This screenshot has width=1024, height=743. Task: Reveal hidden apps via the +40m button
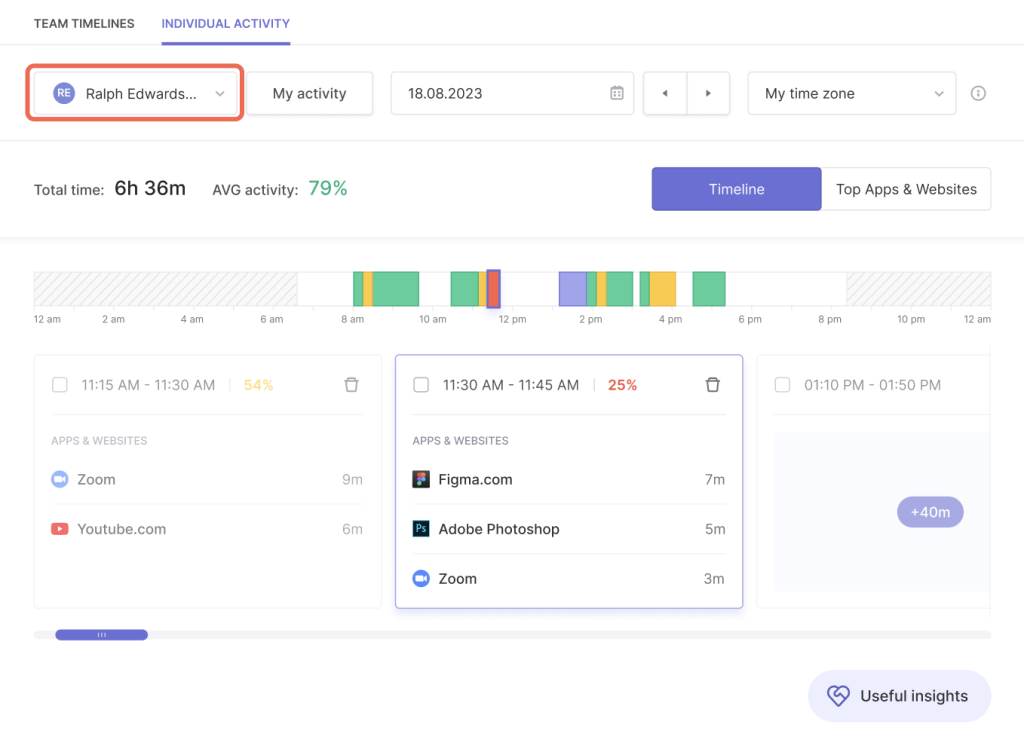point(929,511)
